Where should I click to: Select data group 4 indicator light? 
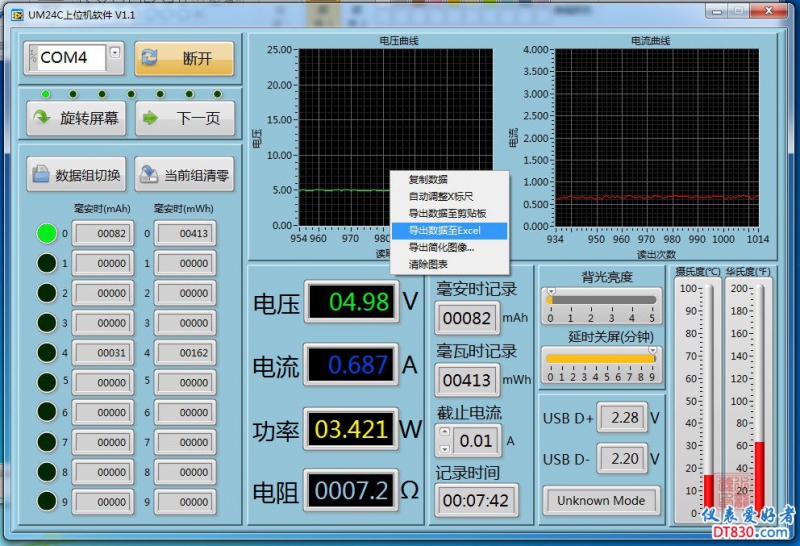[47, 353]
